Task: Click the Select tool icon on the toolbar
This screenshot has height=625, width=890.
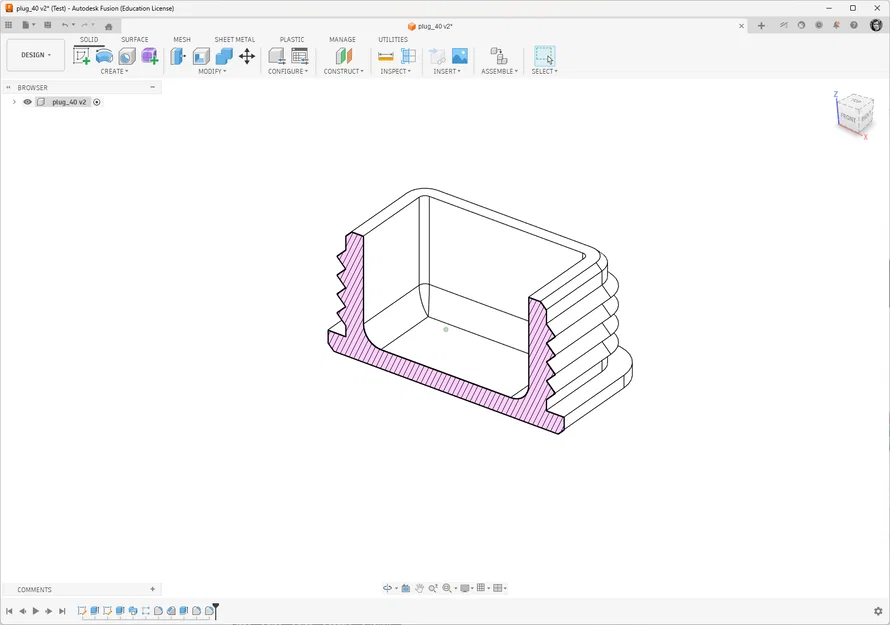Action: [x=543, y=57]
